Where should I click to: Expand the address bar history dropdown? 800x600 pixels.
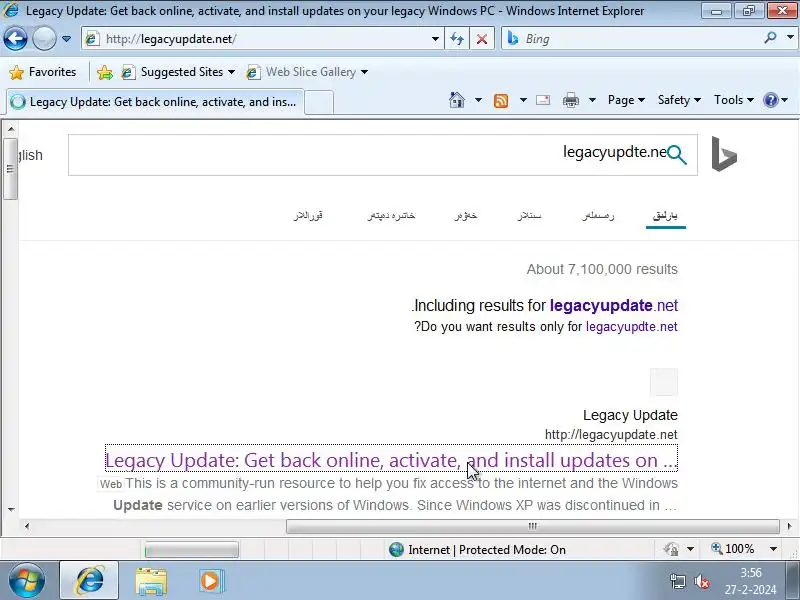pos(435,39)
